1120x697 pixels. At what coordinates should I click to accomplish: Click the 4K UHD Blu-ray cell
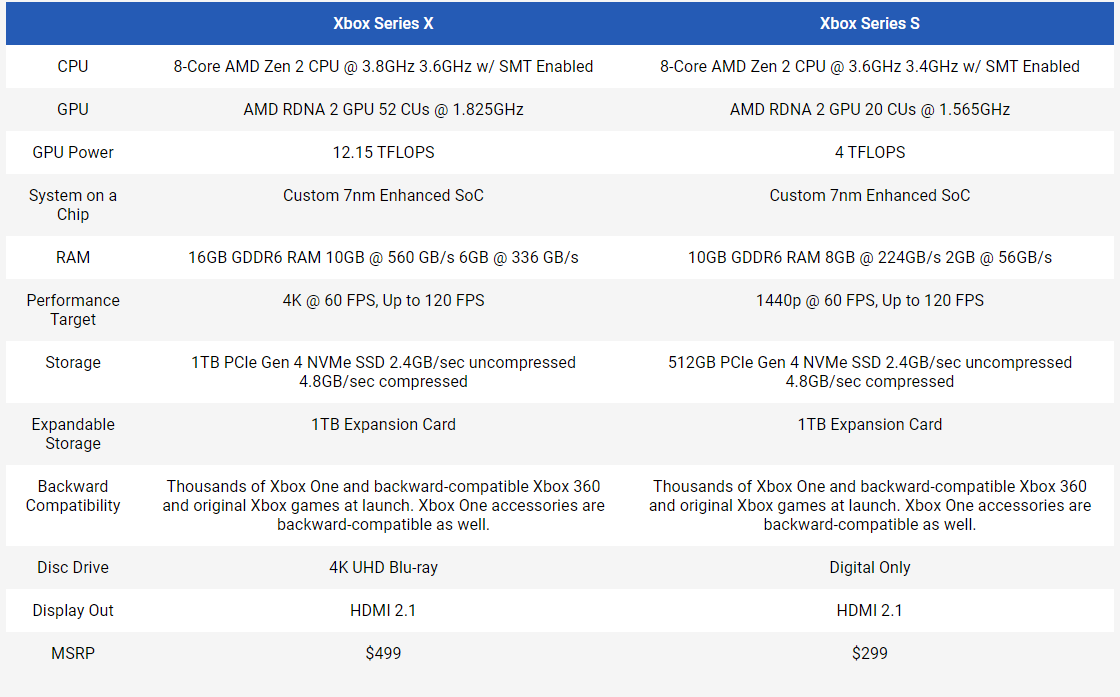383,567
